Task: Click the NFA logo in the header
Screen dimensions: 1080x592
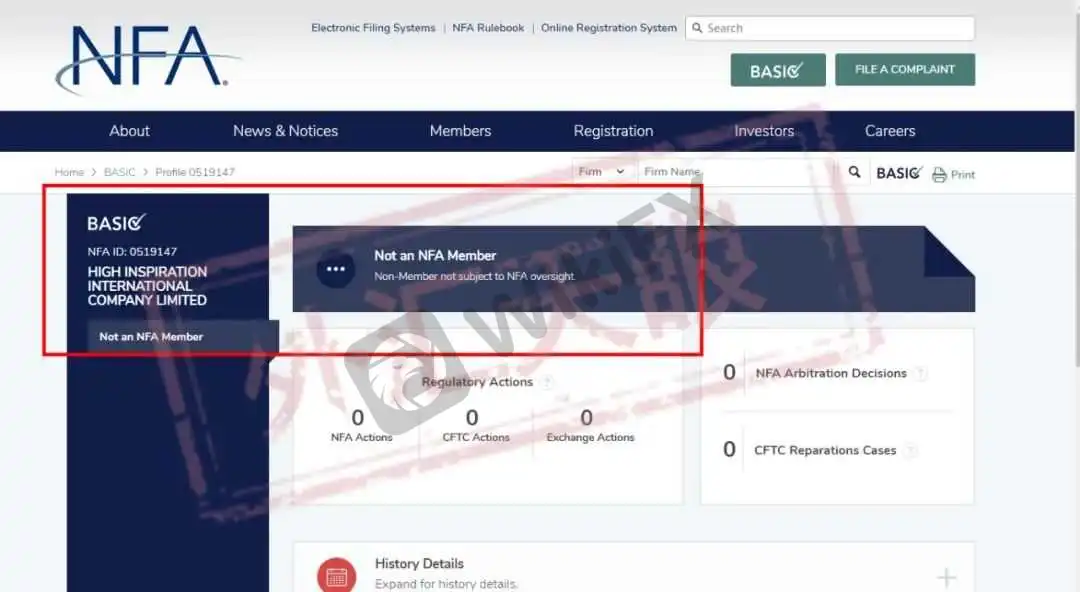Action: coord(147,59)
